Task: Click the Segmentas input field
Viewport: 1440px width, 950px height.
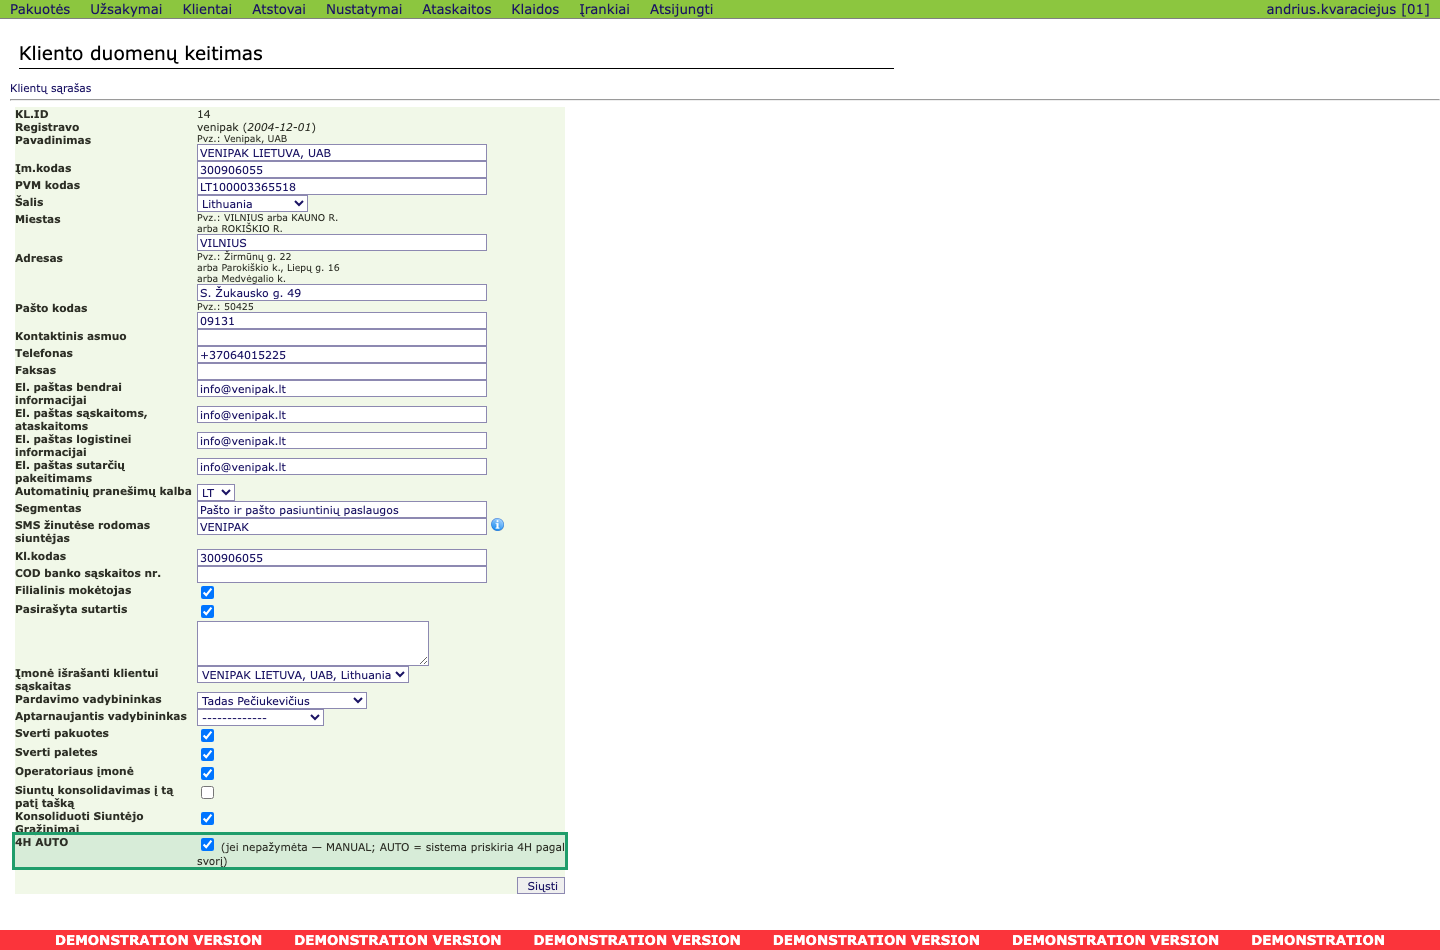Action: 342,510
